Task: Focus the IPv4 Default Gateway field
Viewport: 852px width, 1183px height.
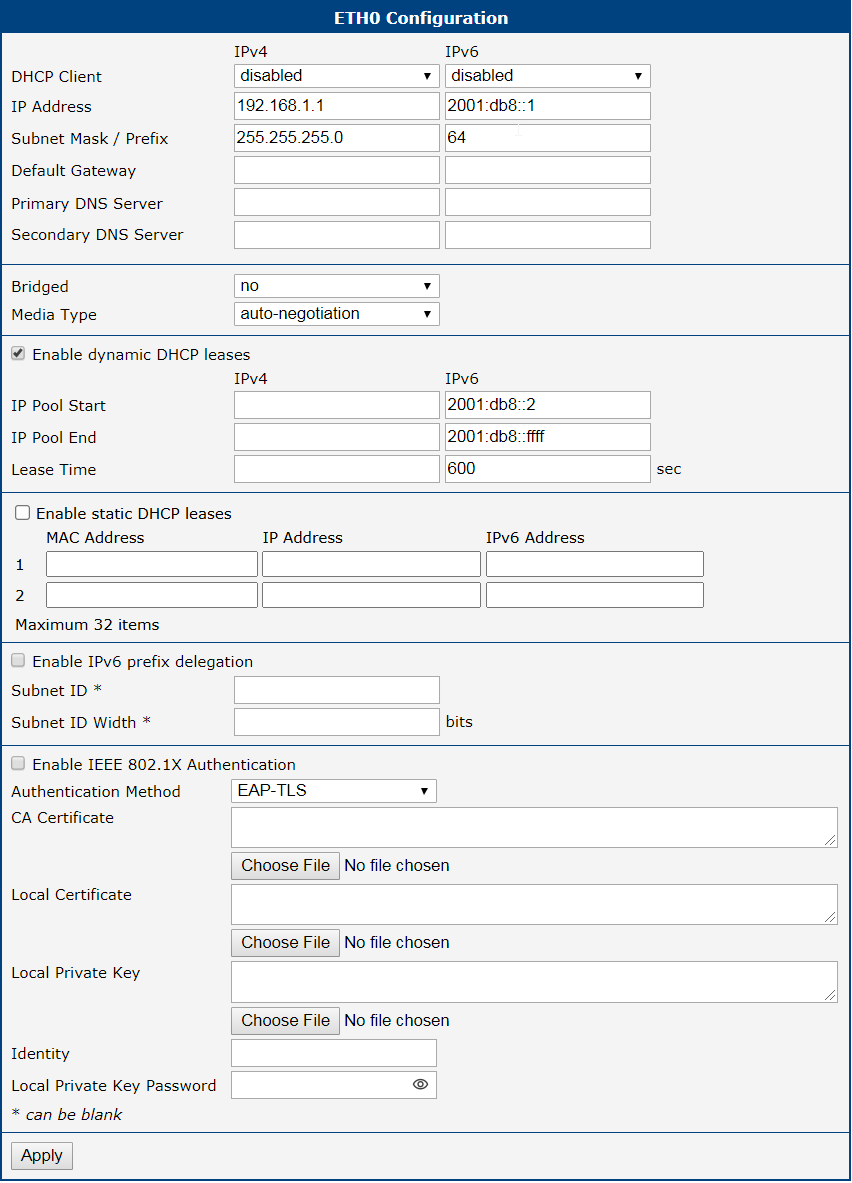Action: [x=337, y=170]
